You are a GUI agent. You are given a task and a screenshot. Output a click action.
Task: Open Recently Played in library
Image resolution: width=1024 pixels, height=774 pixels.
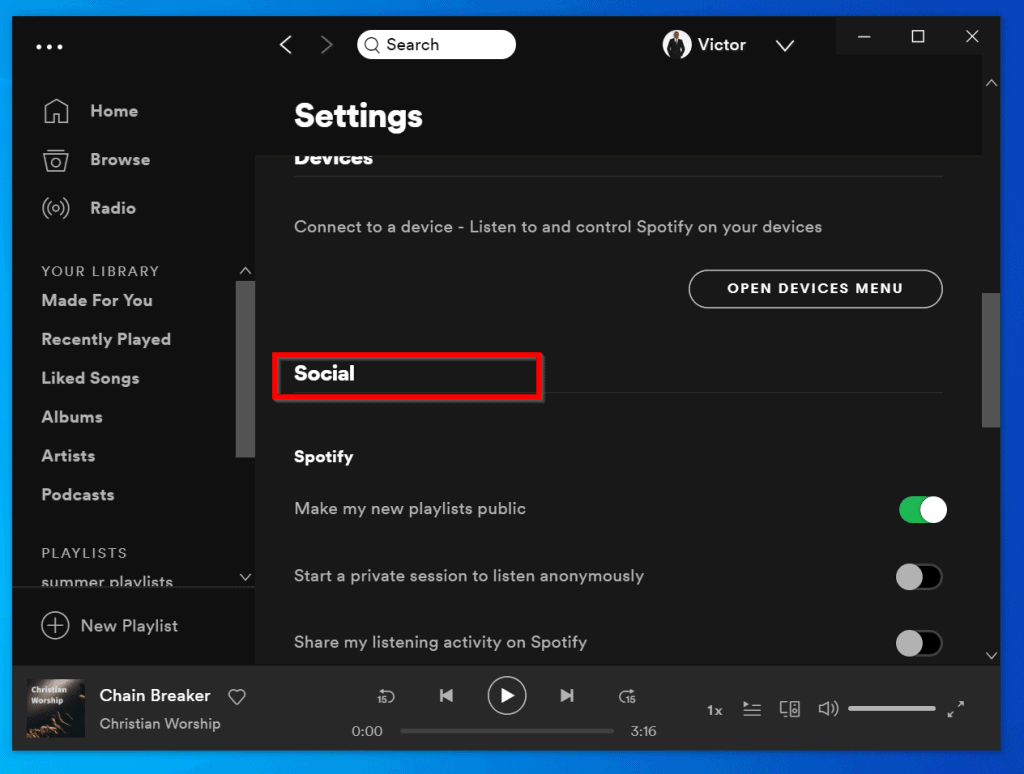point(106,339)
